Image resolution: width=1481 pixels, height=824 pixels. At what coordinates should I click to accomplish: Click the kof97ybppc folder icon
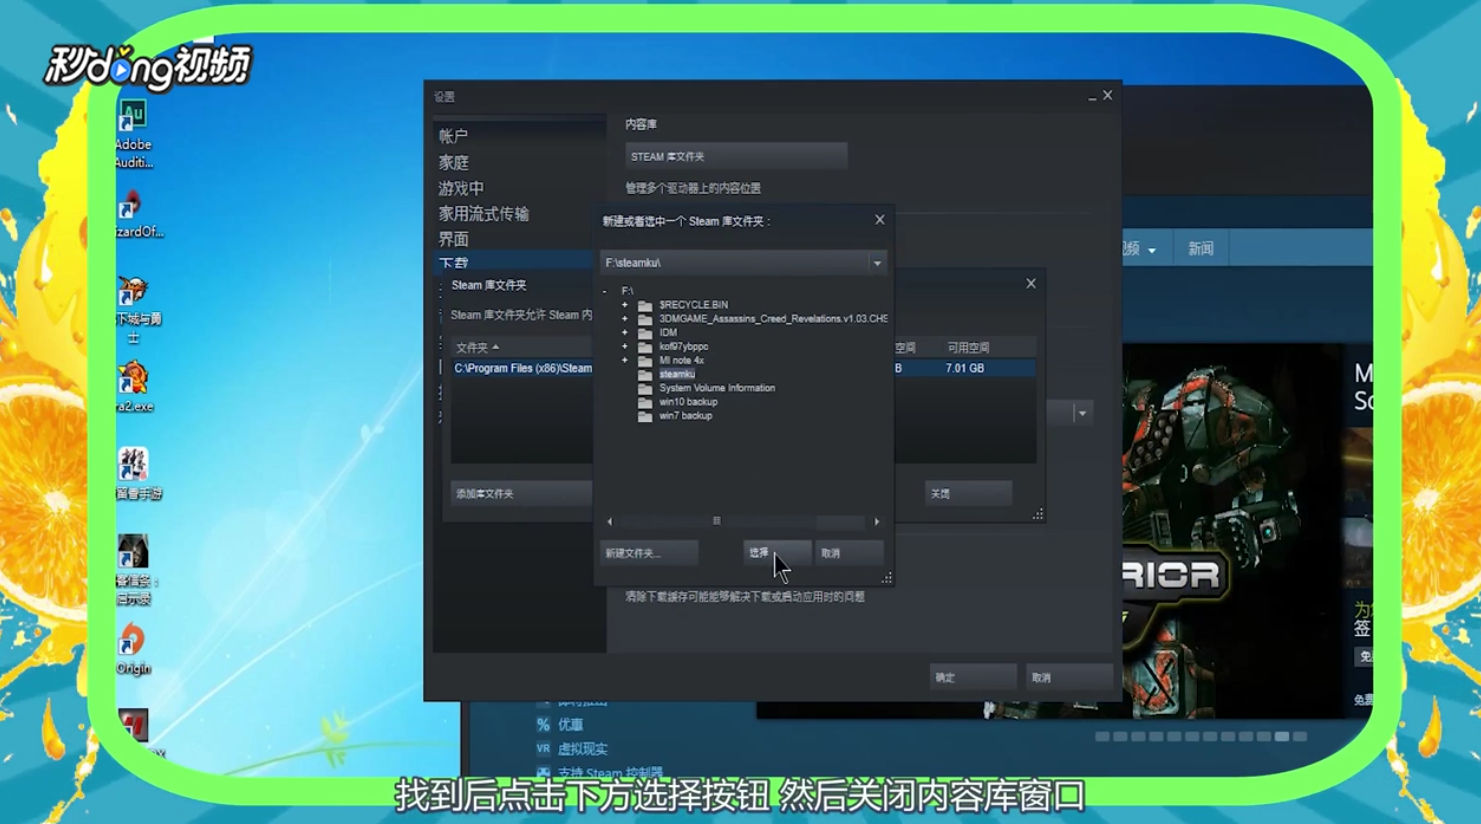[x=645, y=347]
